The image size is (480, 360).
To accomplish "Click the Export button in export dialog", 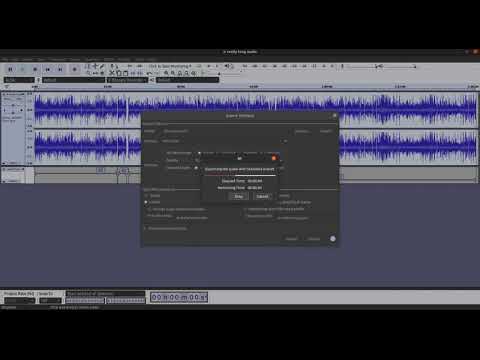I will point(314,239).
